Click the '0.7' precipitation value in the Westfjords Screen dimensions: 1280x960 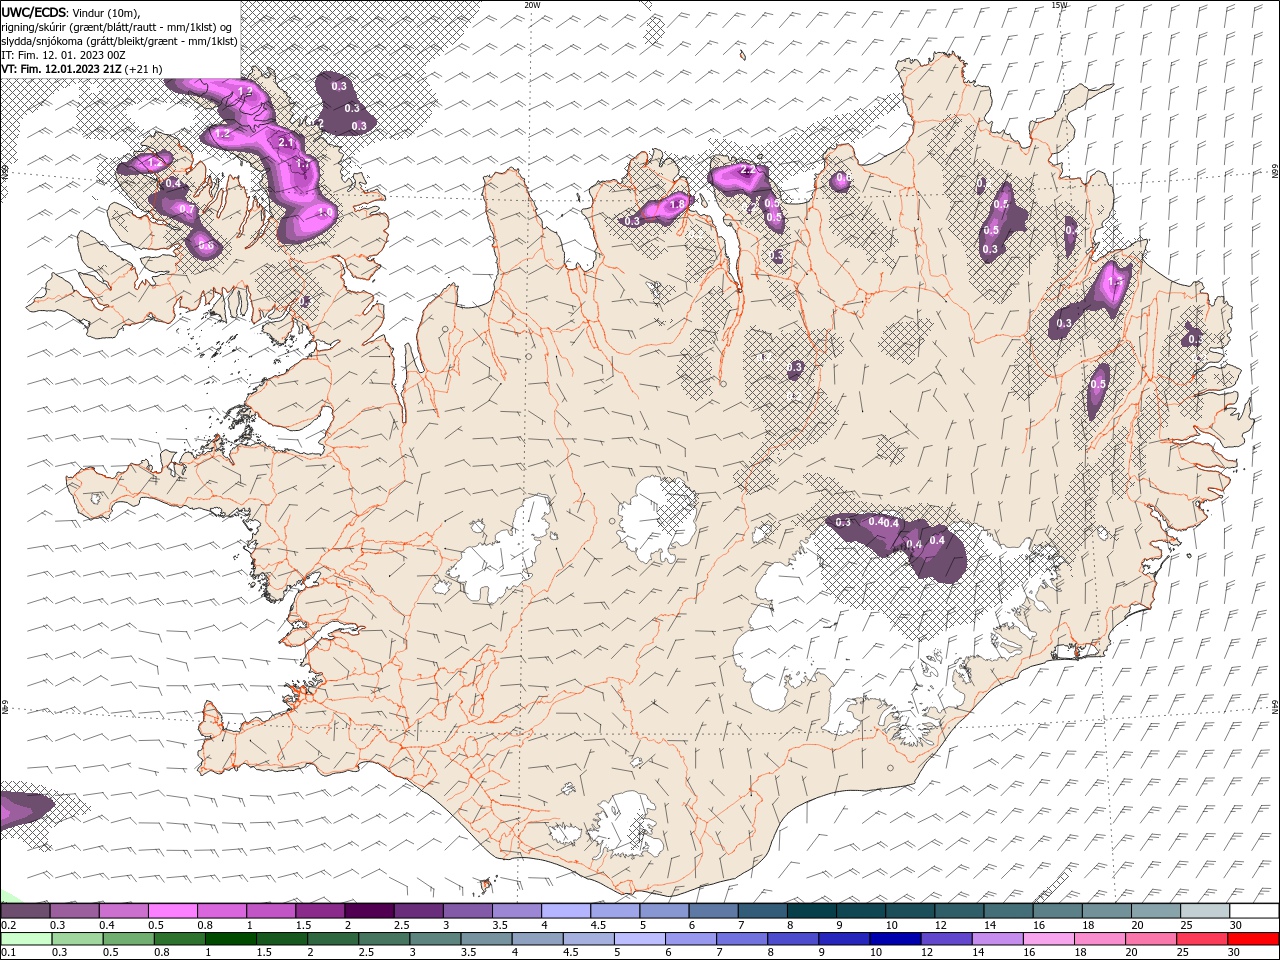click(x=186, y=209)
